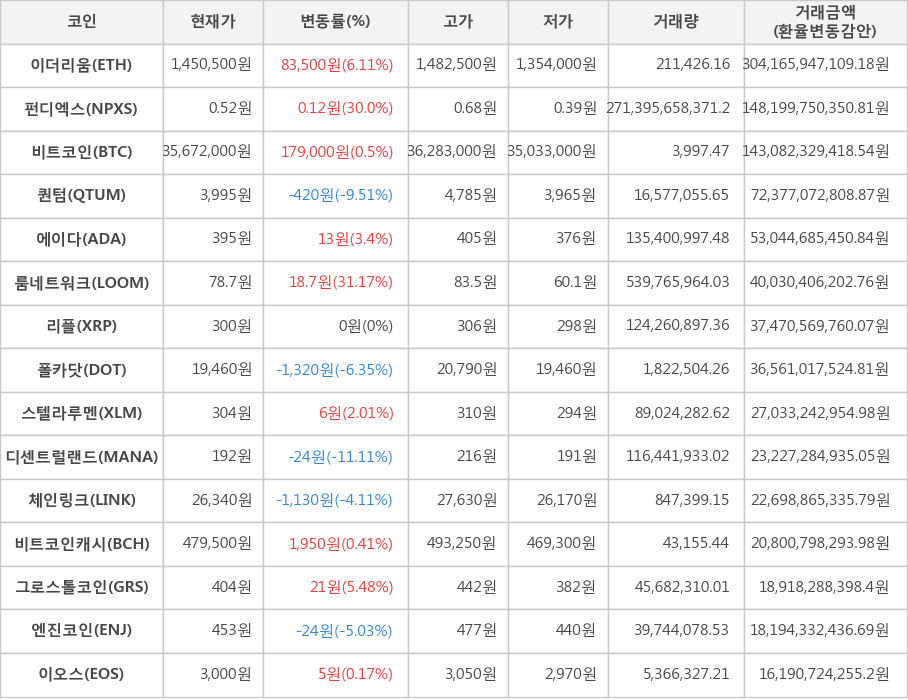Click the 고가 column header

pyautogui.click(x=458, y=22)
